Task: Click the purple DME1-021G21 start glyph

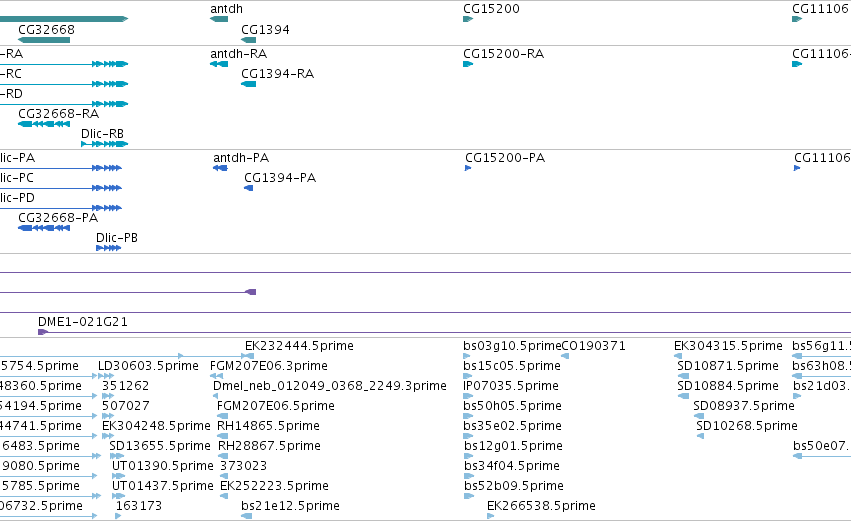Action: click(43, 332)
